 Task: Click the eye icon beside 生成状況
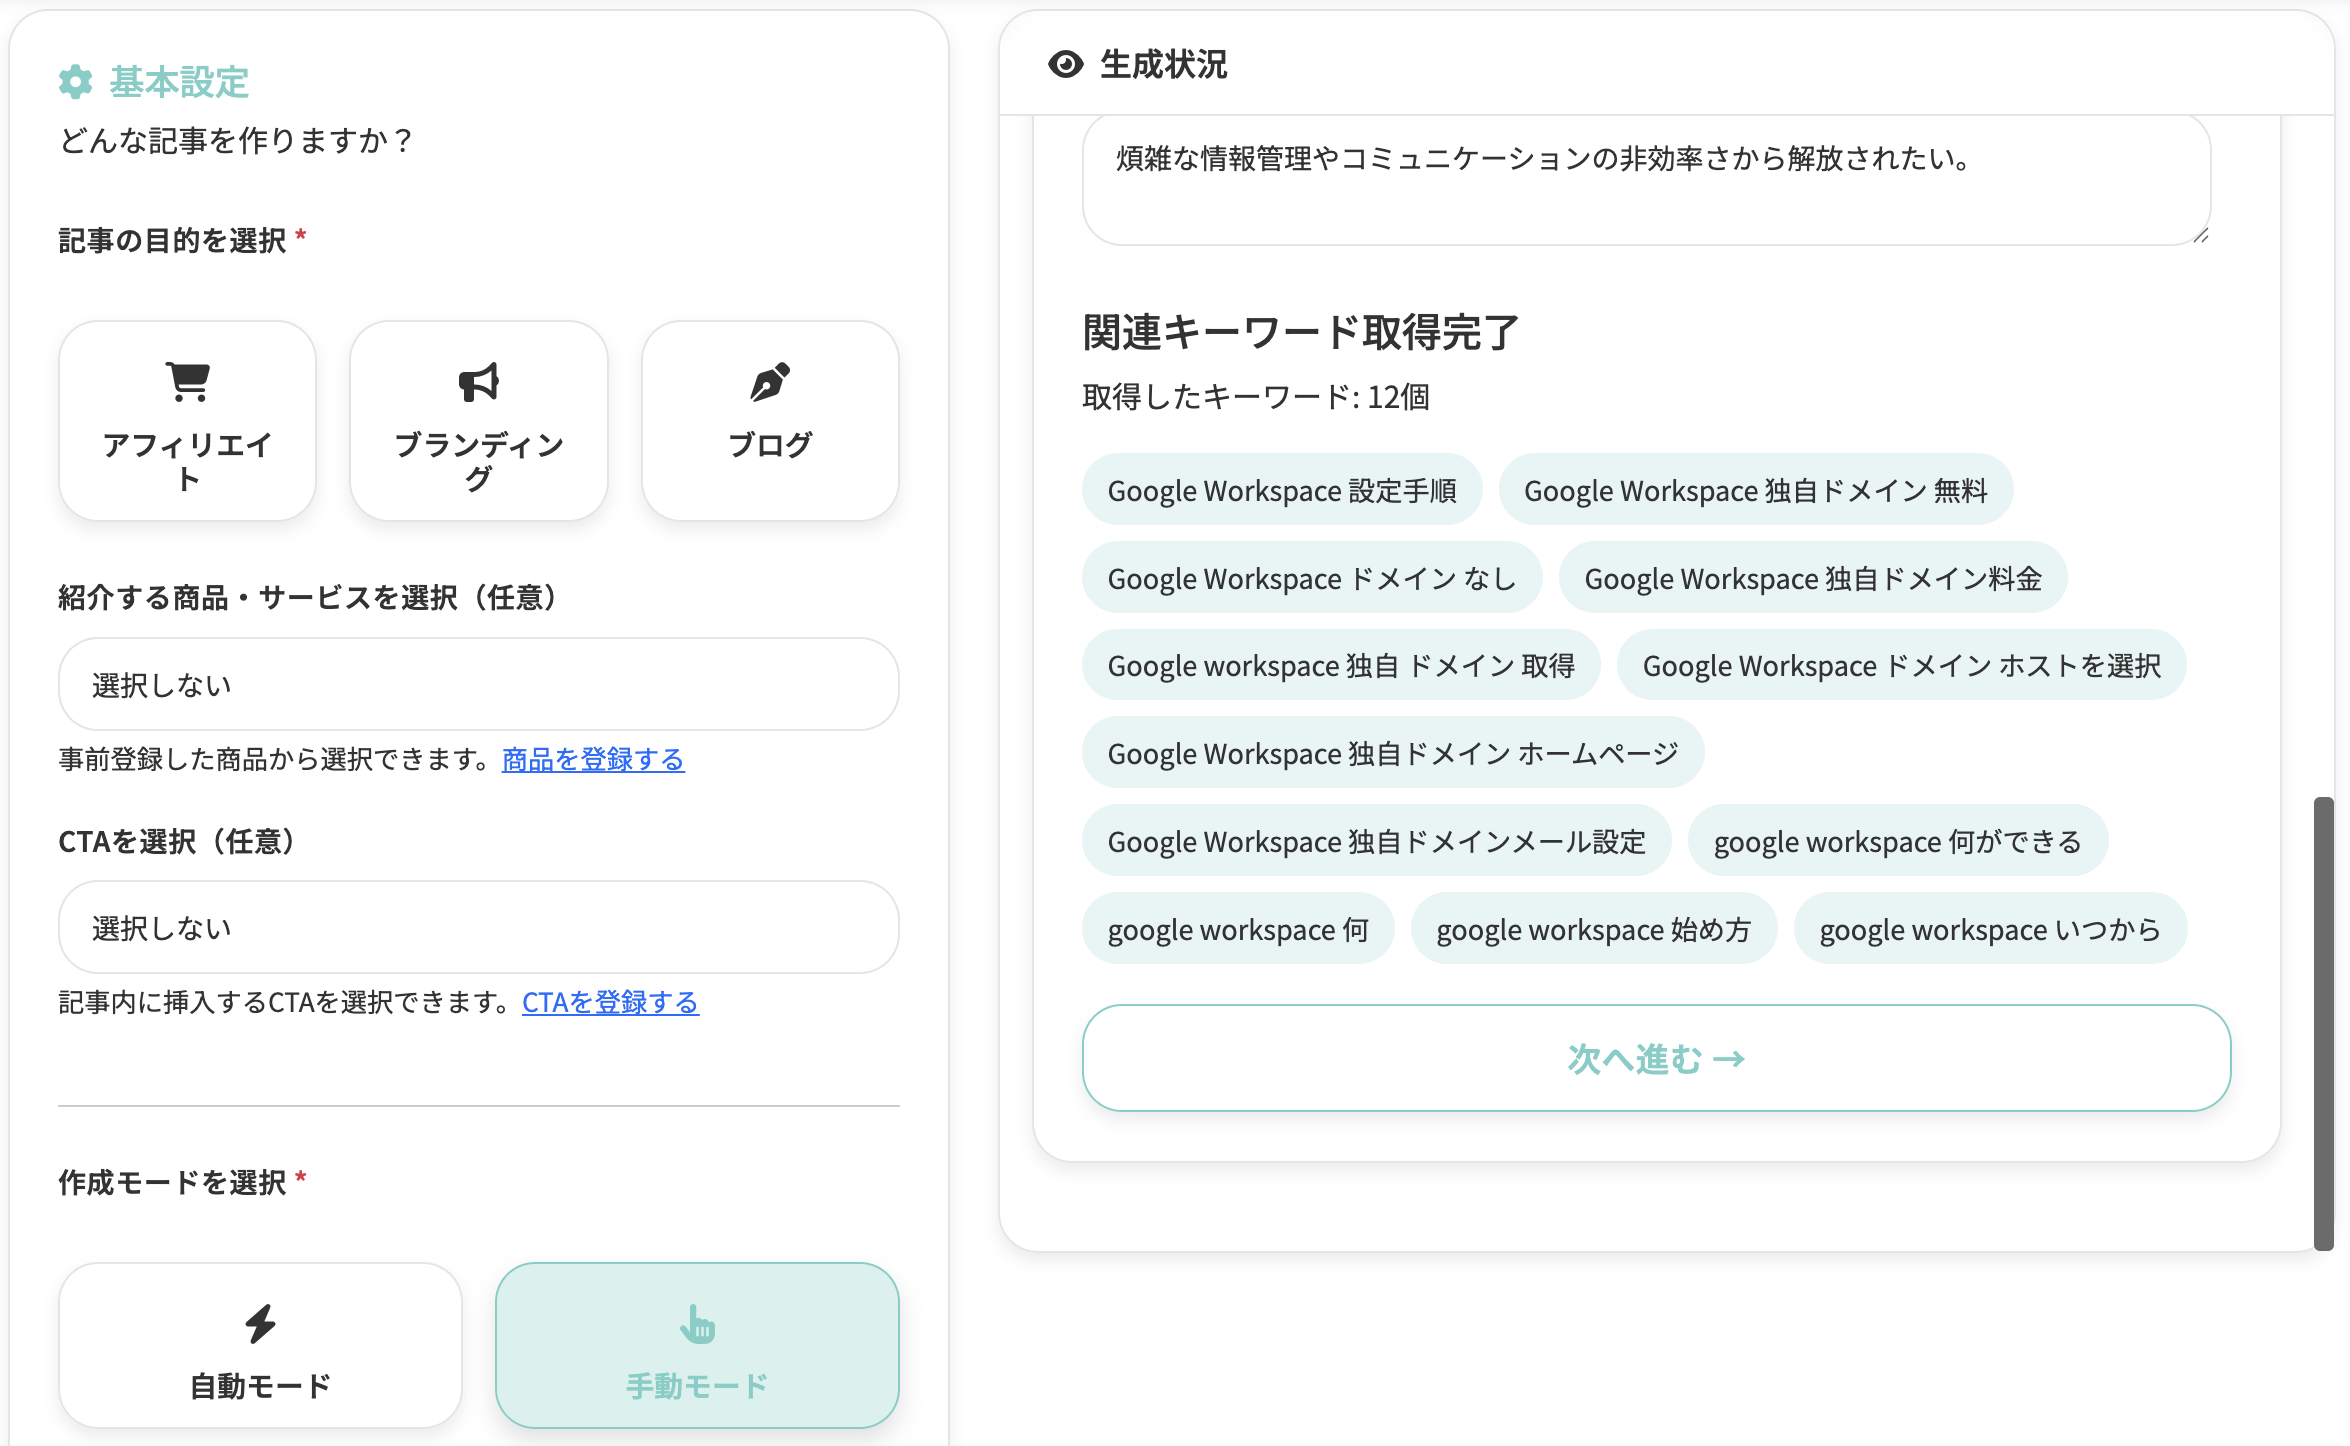point(1065,65)
